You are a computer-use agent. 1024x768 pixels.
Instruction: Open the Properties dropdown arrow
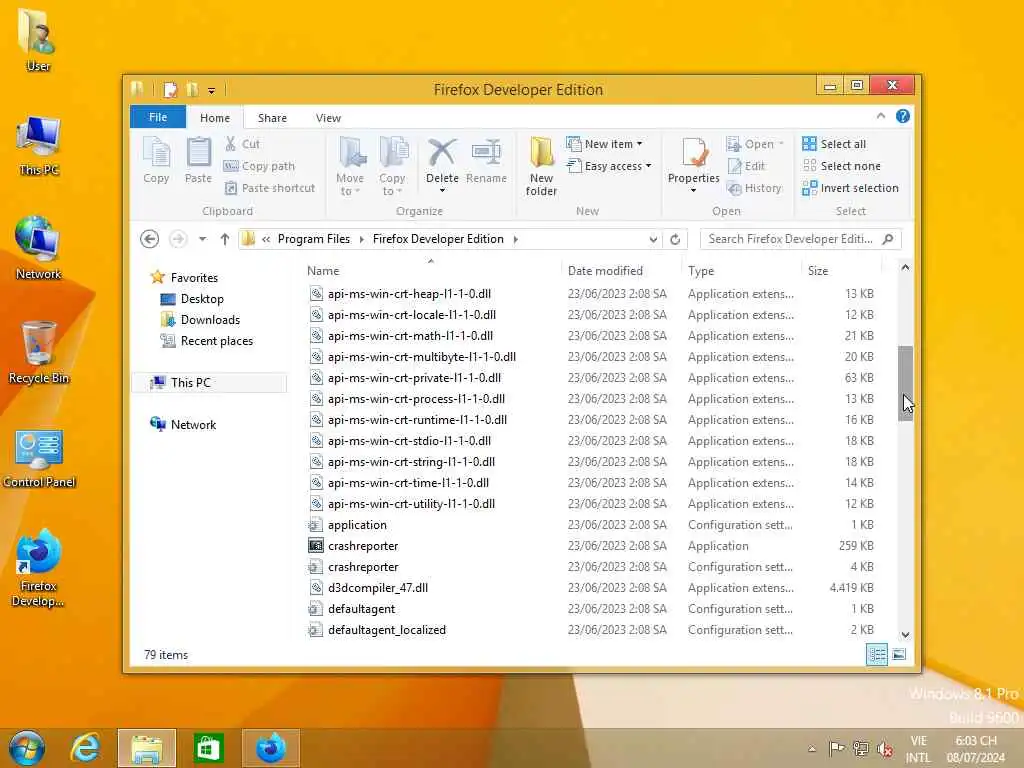click(694, 191)
